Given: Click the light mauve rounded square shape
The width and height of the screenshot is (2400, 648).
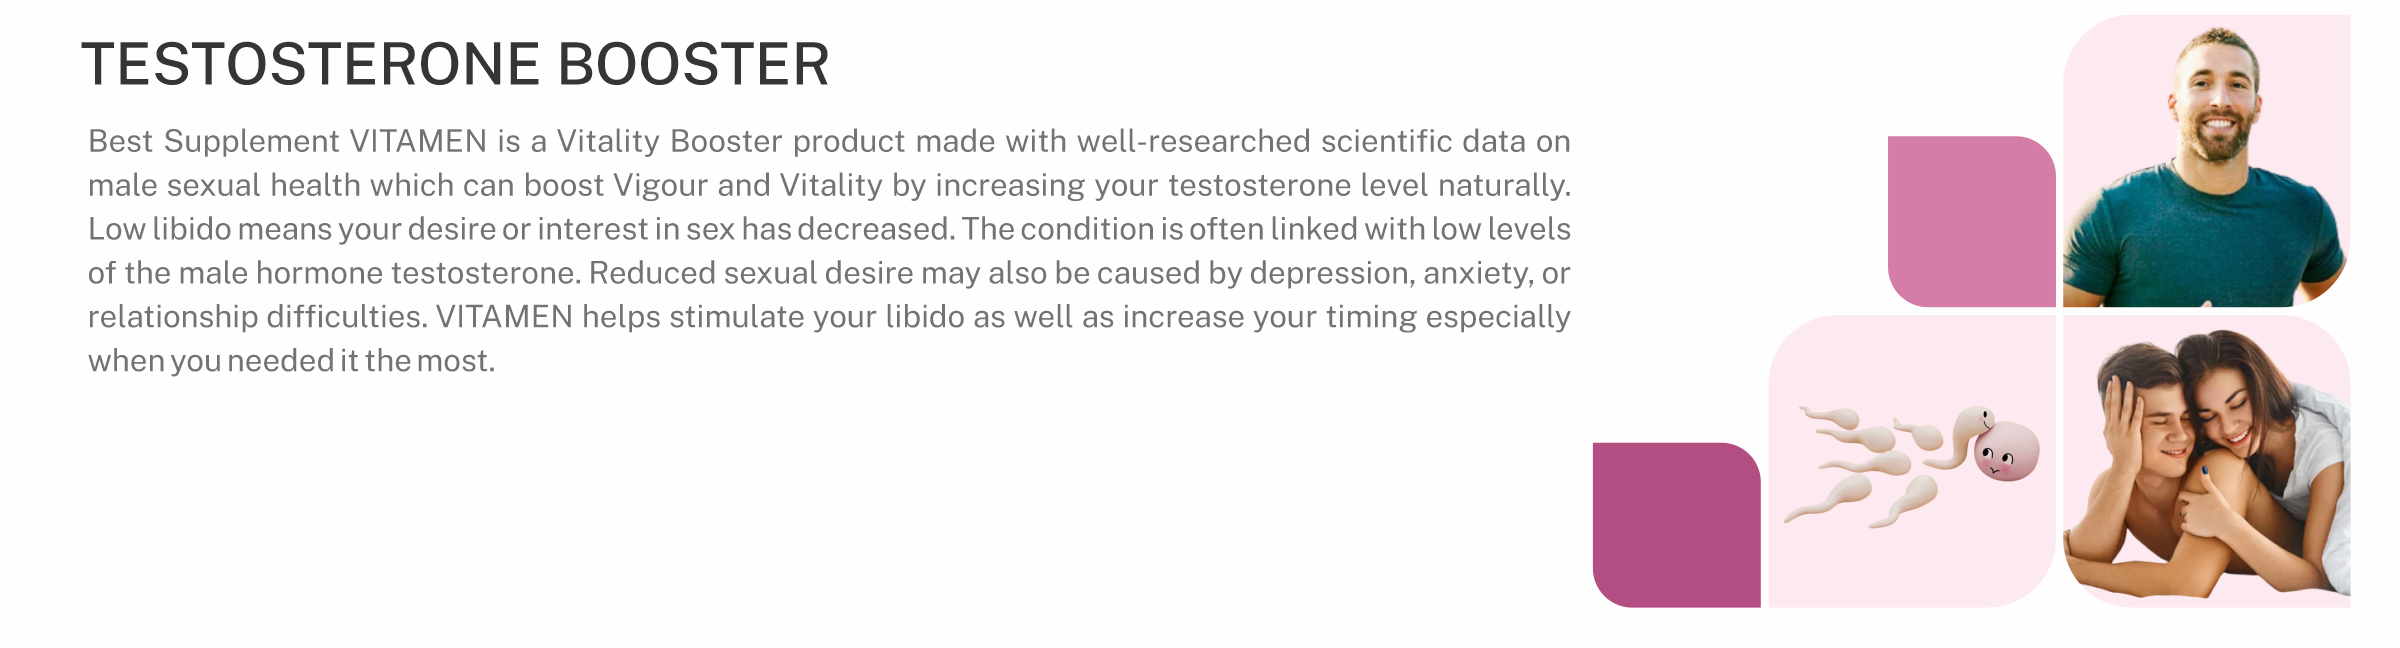Looking at the screenshot, I should (1971, 221).
